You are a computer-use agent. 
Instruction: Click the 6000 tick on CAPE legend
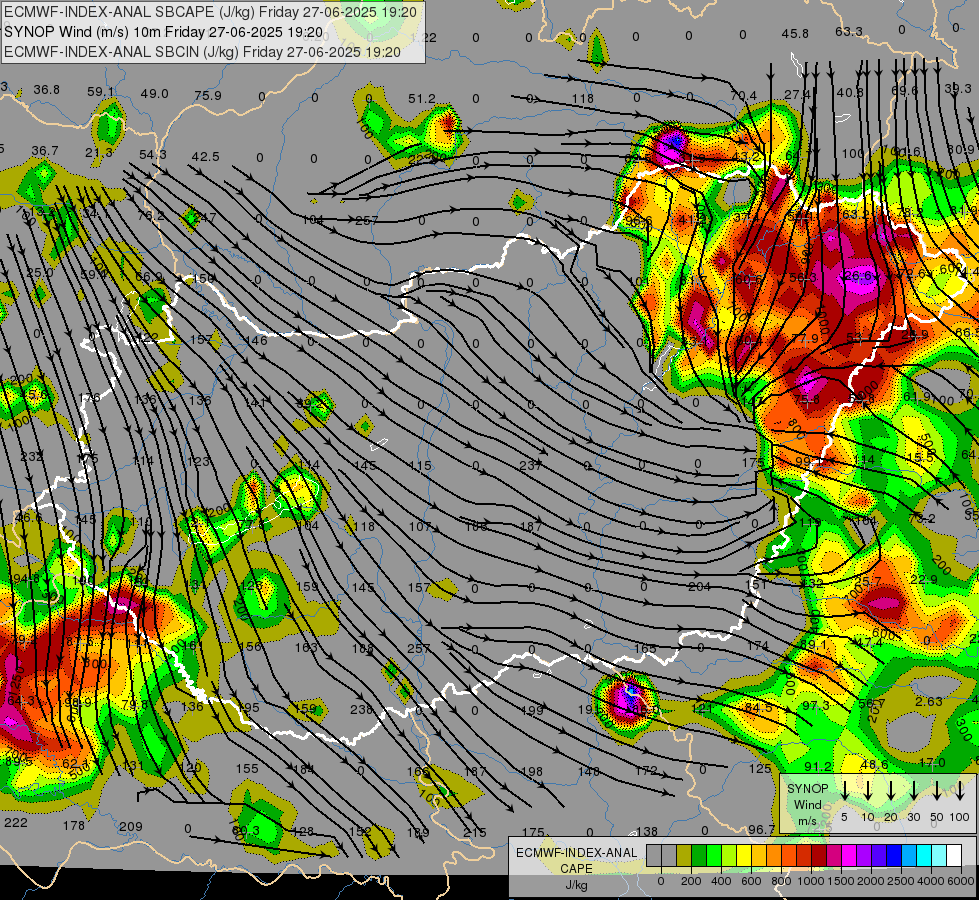click(x=961, y=881)
